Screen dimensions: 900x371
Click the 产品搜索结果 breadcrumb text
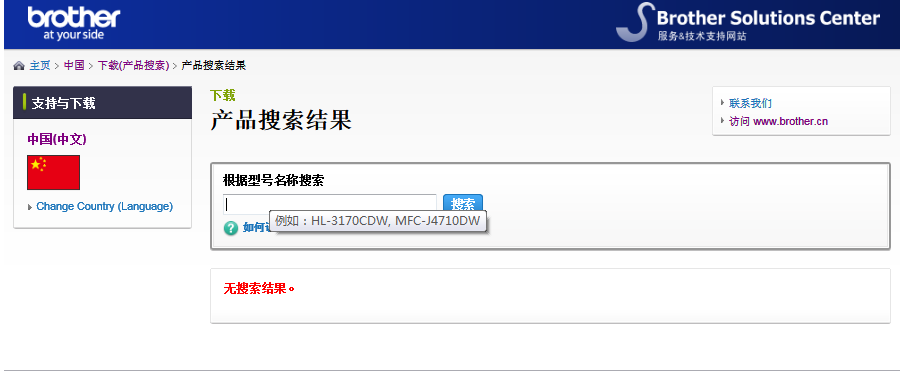(214, 65)
